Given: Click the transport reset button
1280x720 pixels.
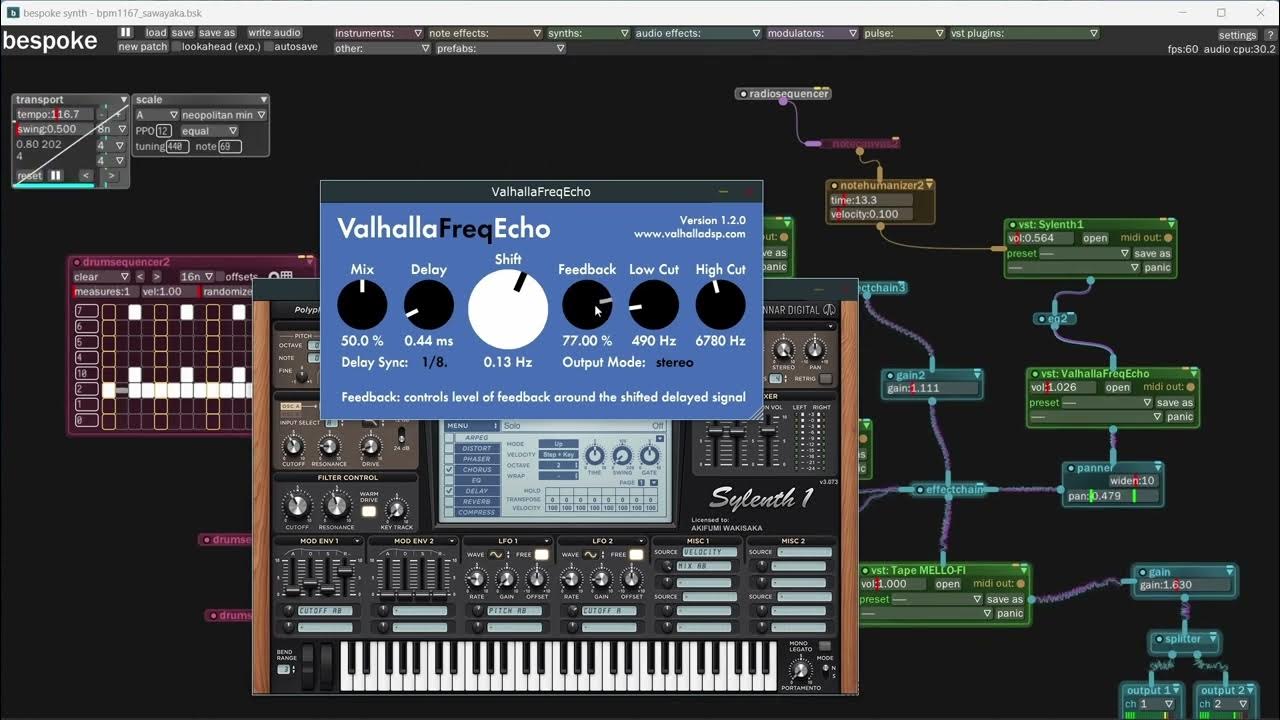Looking at the screenshot, I should [x=30, y=176].
